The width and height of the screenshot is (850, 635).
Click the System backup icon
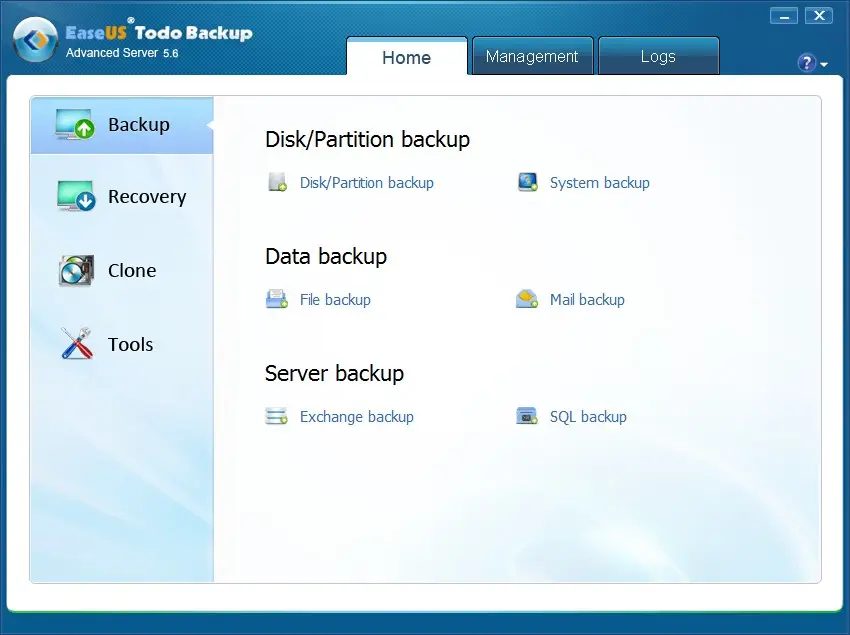527,182
